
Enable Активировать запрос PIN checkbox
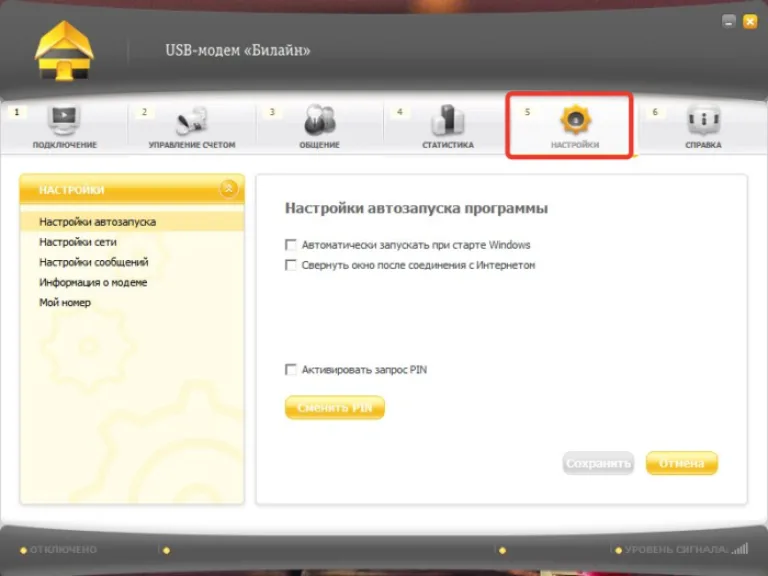tap(291, 369)
